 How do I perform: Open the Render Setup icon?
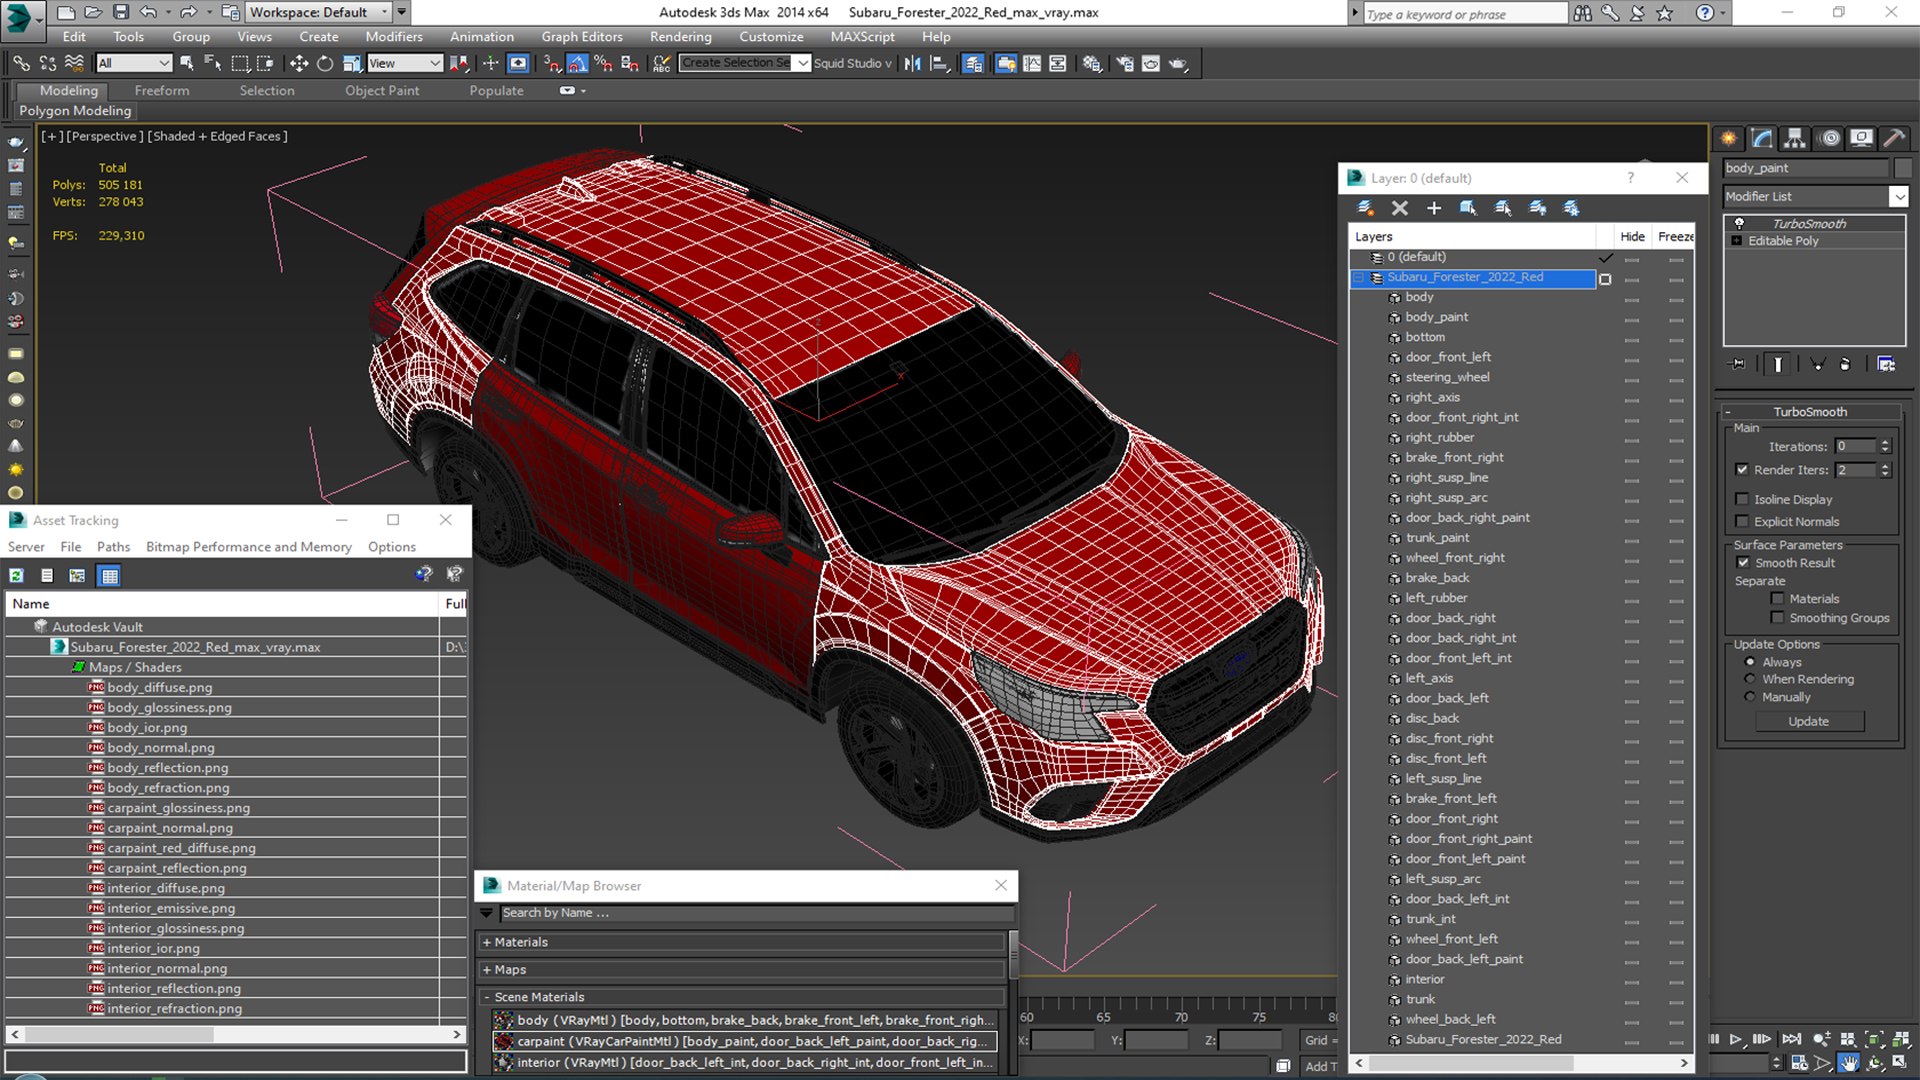click(1124, 63)
